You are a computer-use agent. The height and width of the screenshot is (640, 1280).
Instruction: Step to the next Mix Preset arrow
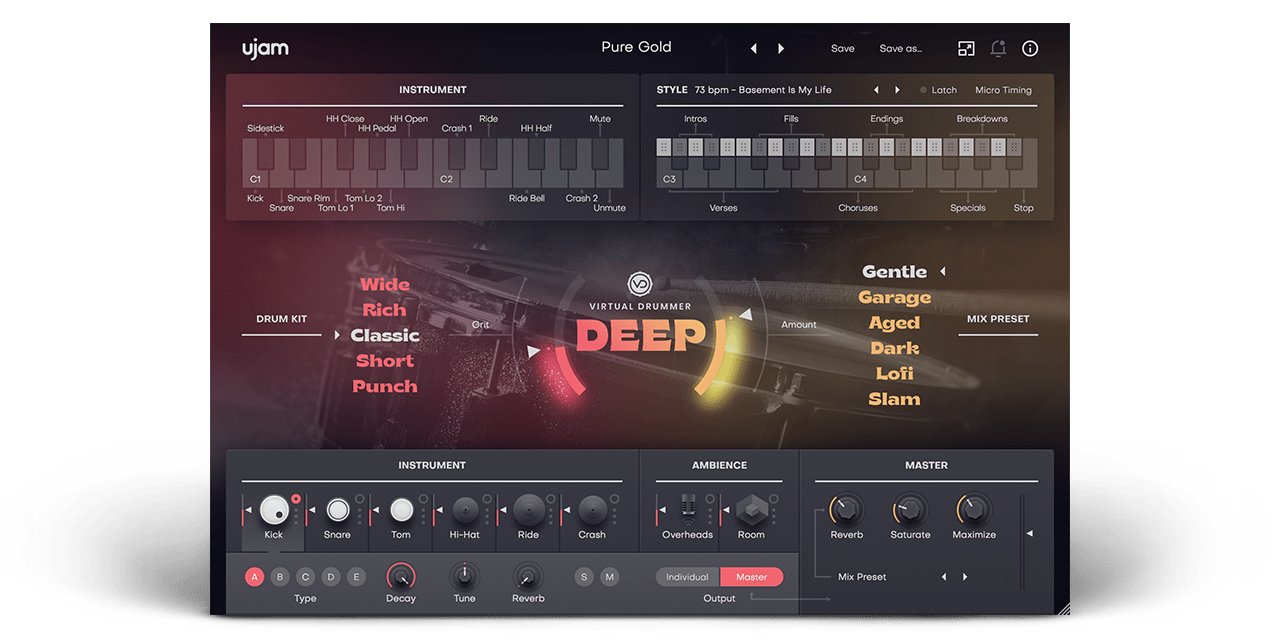964,577
